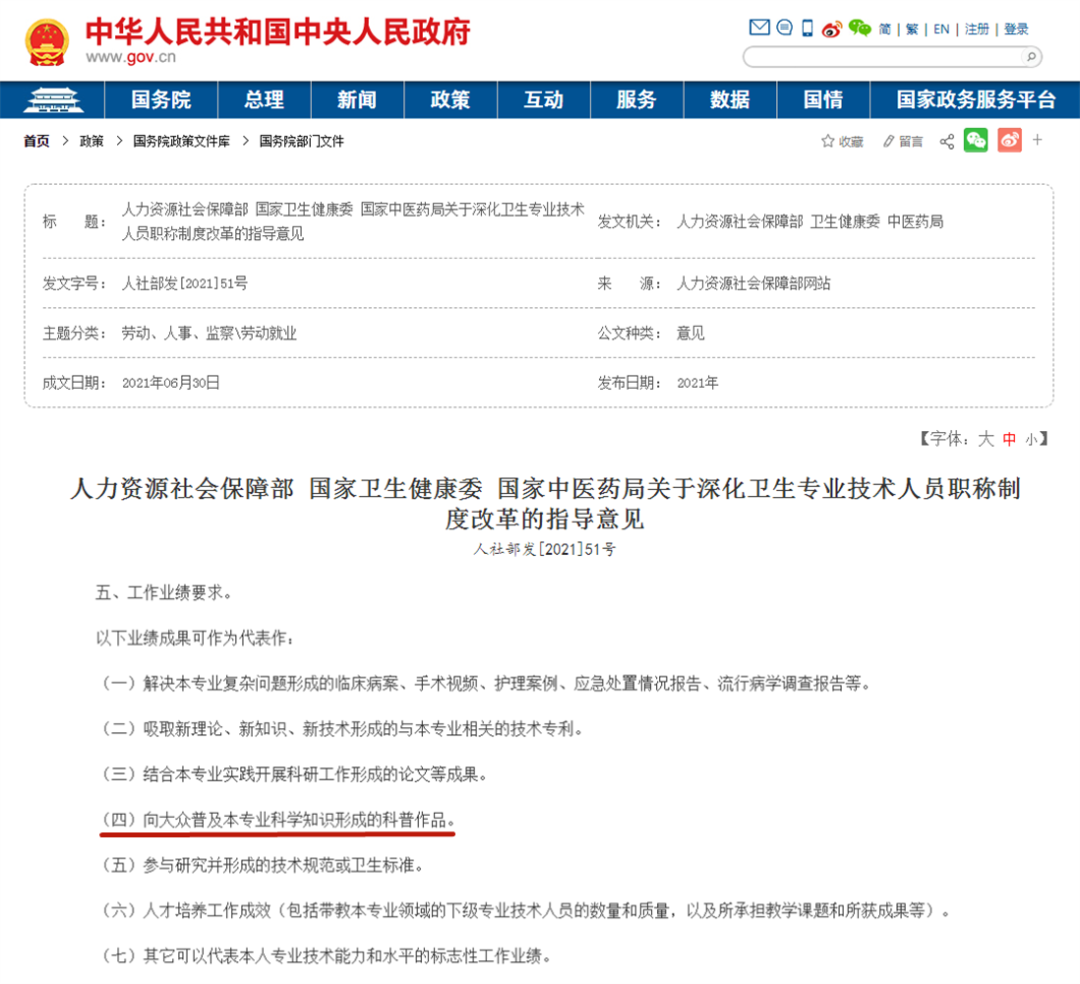Click the 留言 leave message button
This screenshot has width=1080, height=984.
click(x=903, y=142)
